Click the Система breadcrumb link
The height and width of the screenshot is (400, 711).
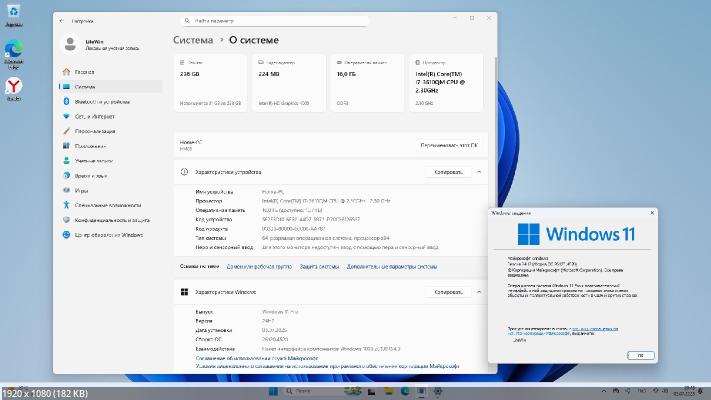click(193, 40)
